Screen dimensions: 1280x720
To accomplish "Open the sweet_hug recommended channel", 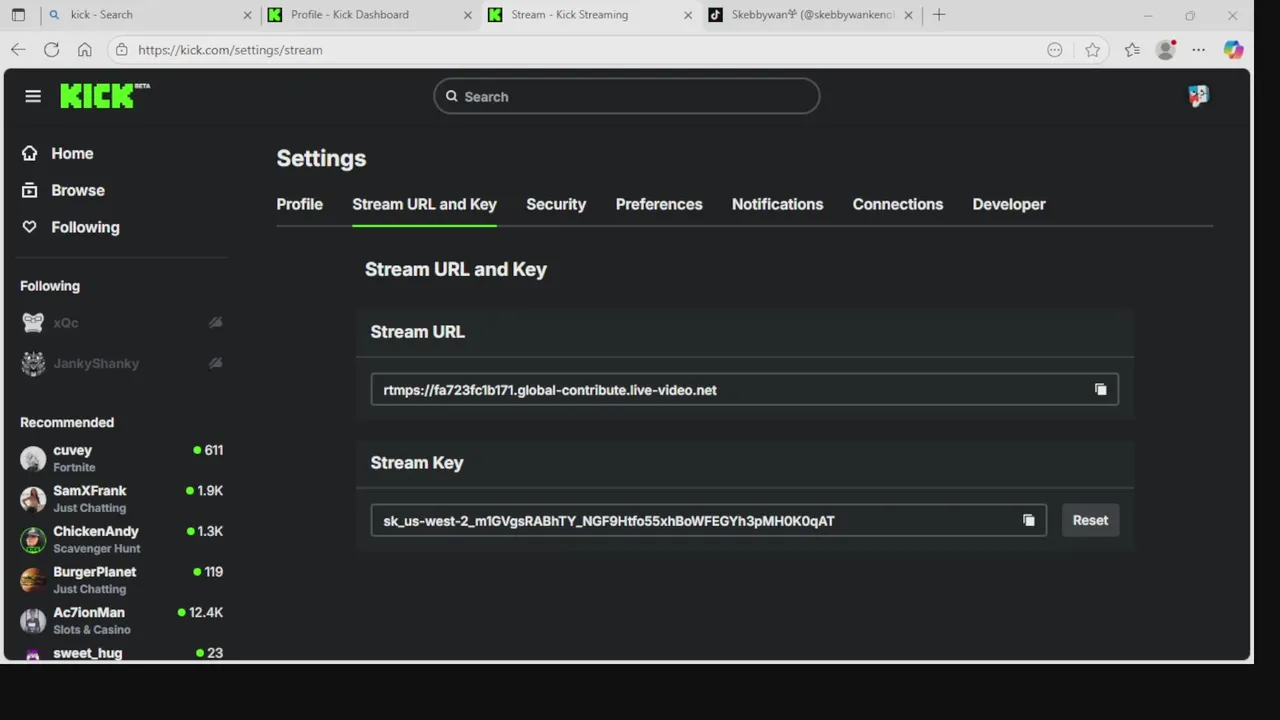I will (122, 653).
